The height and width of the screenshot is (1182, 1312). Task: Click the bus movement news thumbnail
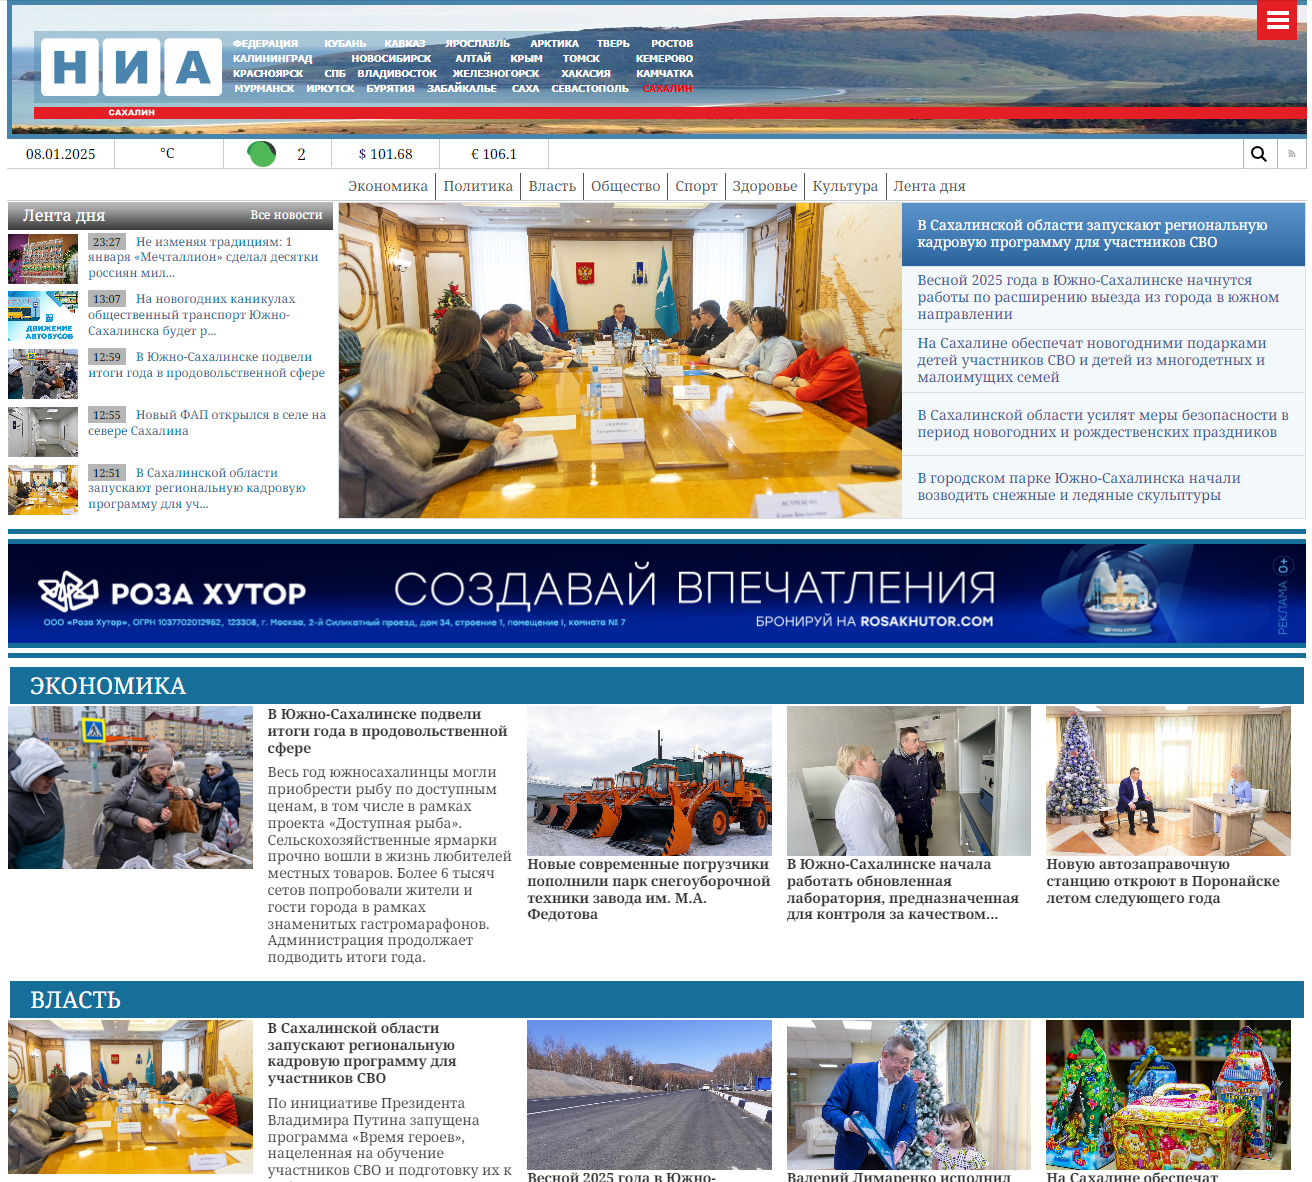coord(43,316)
